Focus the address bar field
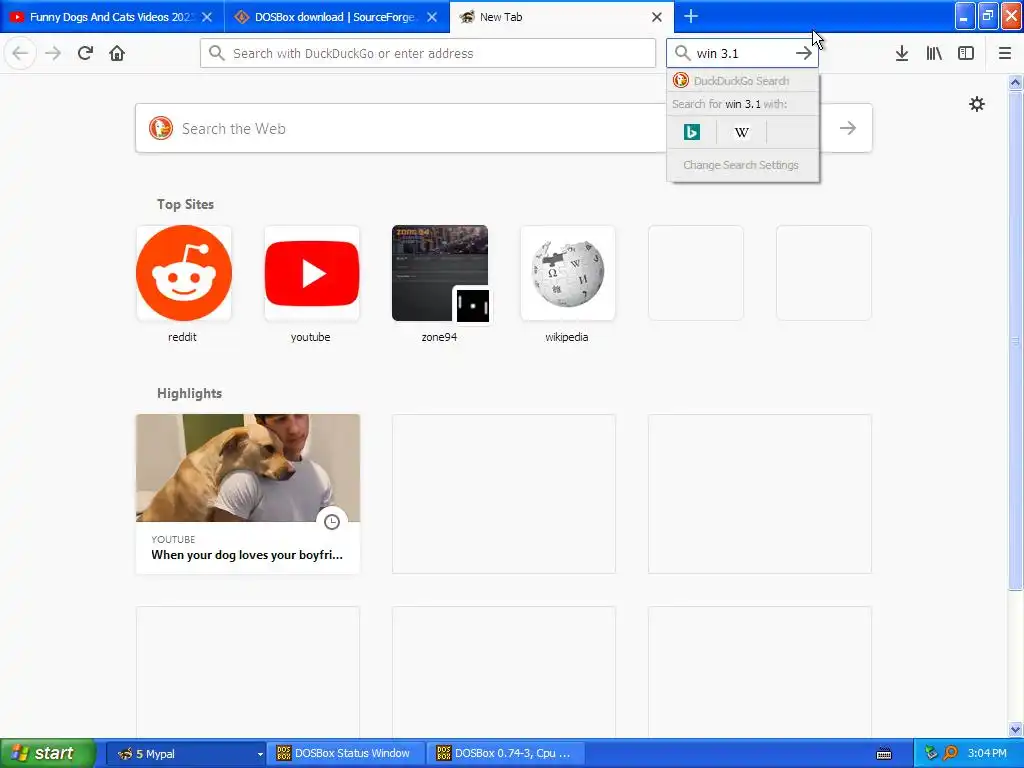This screenshot has height=768, width=1024. pyautogui.click(x=428, y=53)
